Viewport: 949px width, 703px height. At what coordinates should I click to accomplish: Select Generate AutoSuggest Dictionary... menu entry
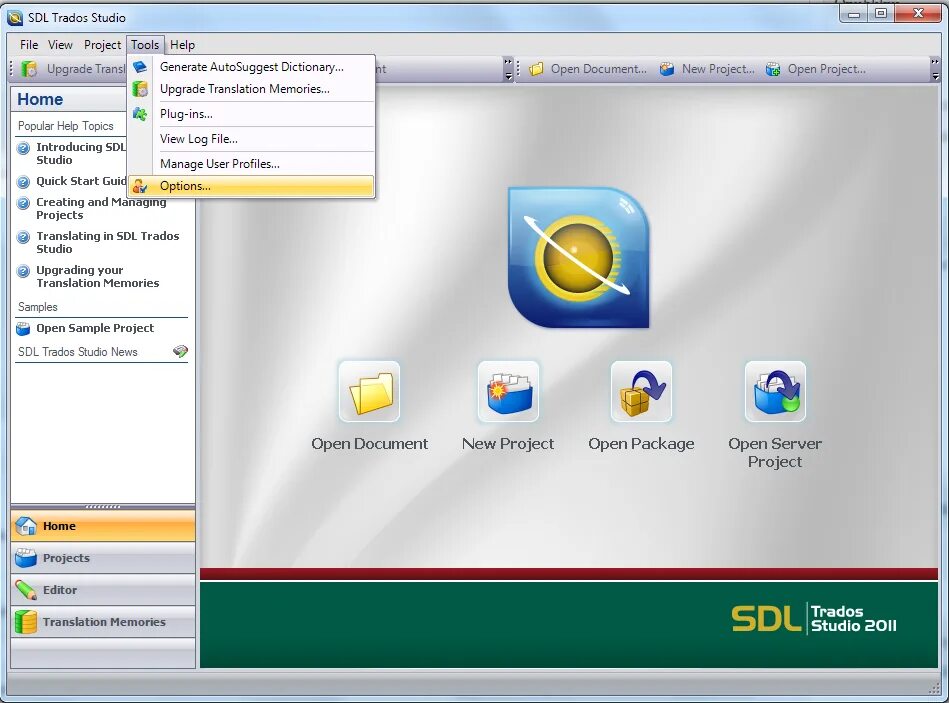(x=252, y=67)
